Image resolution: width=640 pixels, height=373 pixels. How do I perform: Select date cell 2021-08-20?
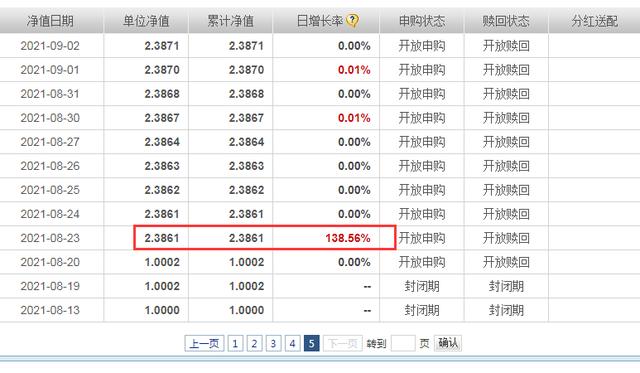[x=50, y=262]
